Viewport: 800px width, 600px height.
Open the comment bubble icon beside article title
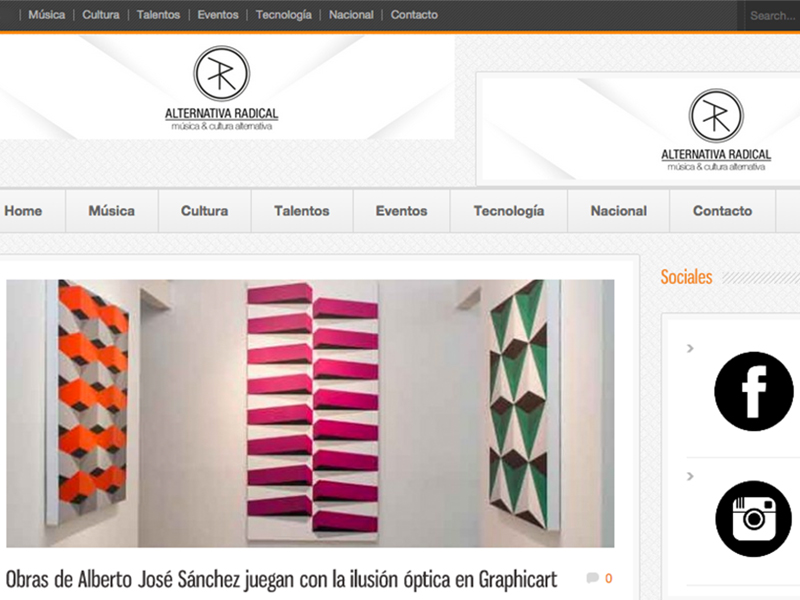coord(592,578)
